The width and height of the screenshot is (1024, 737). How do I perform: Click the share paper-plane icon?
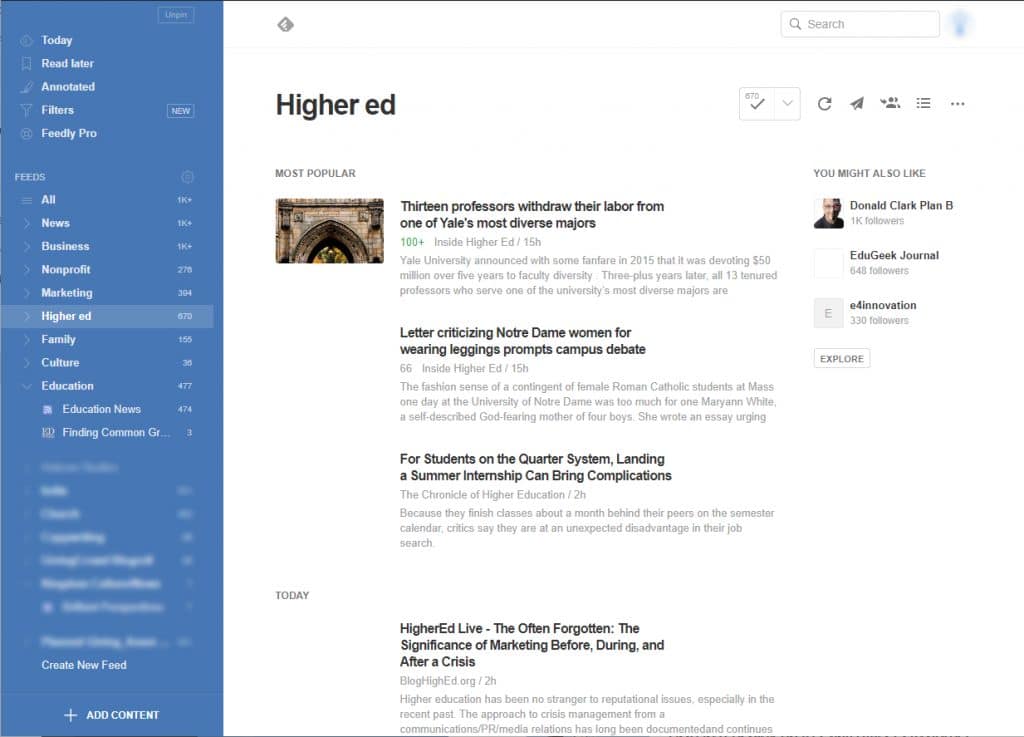857,103
